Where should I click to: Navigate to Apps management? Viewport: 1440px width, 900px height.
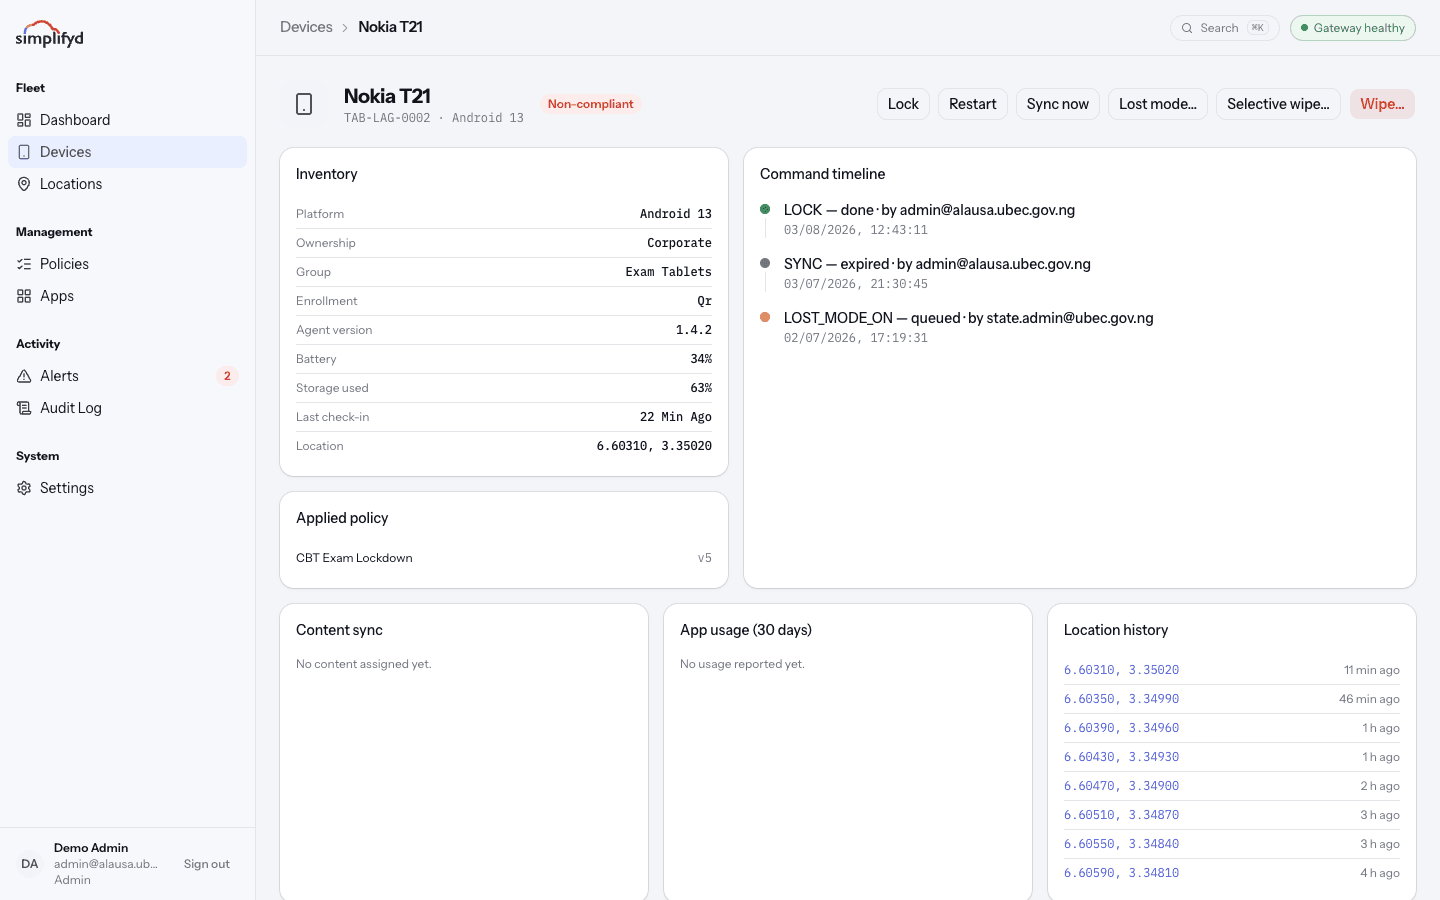pos(128,296)
